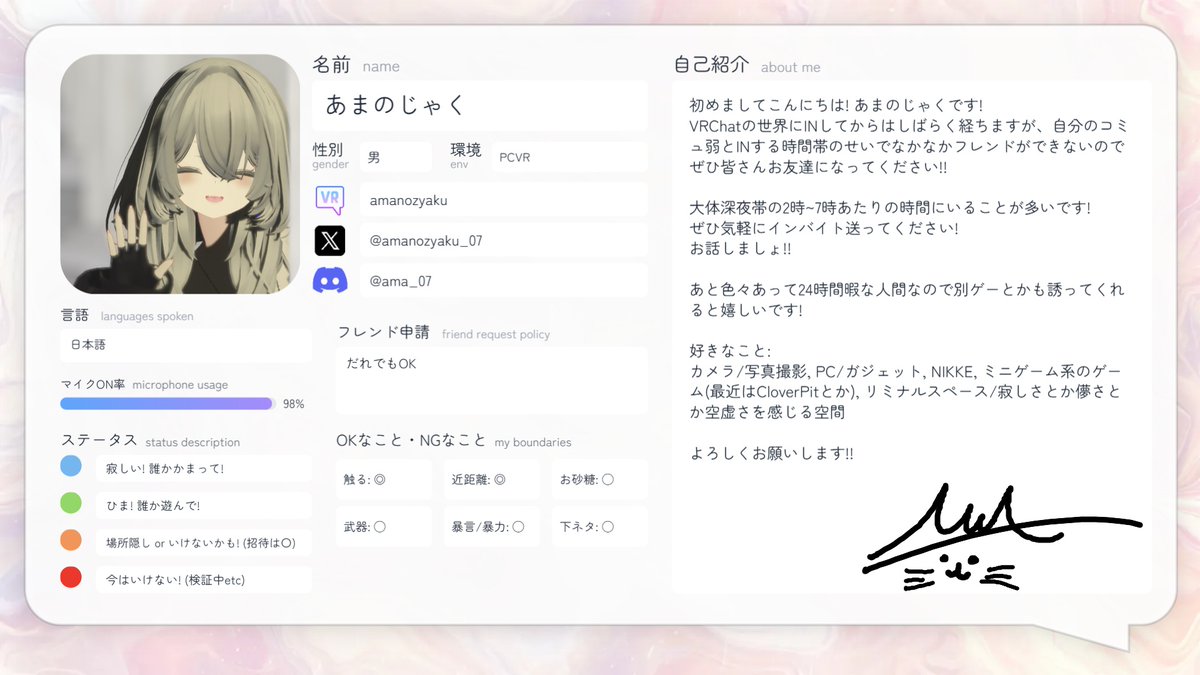Click the environment field showing PCVR
Screen dimensions: 1200x675
click(568, 157)
